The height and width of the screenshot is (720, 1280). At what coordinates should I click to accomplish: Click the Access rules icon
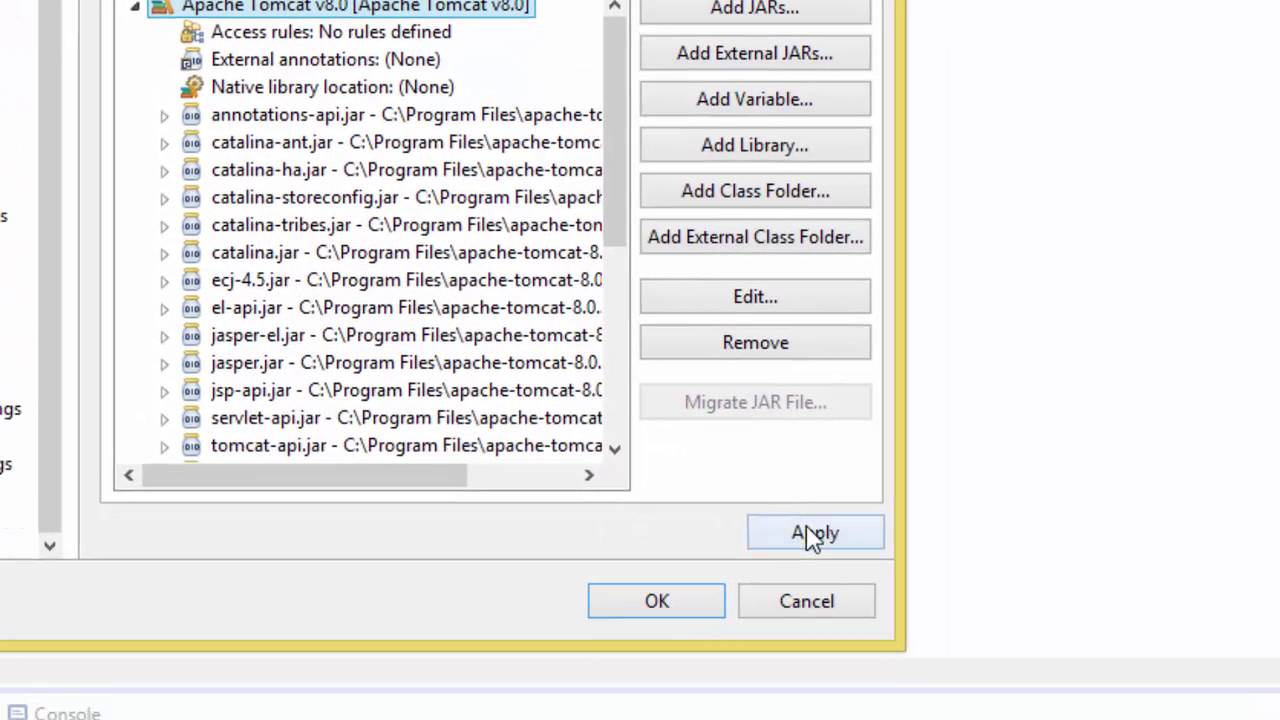(191, 32)
